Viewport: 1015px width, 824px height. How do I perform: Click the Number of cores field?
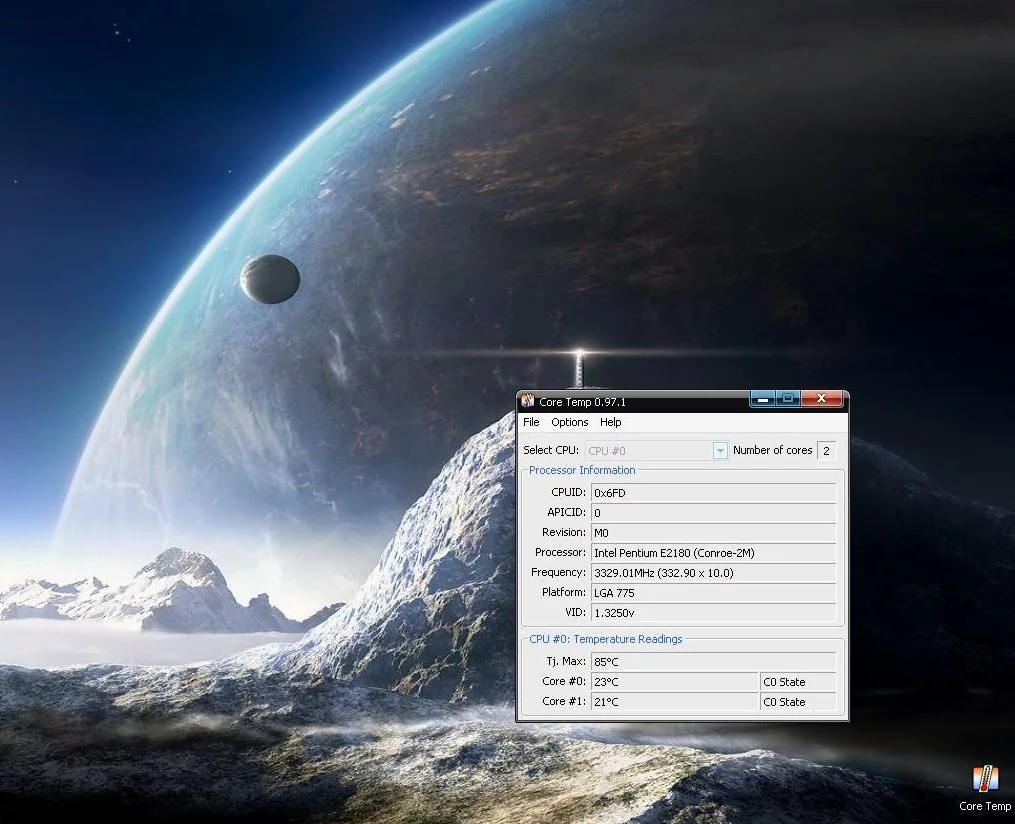[827, 451]
